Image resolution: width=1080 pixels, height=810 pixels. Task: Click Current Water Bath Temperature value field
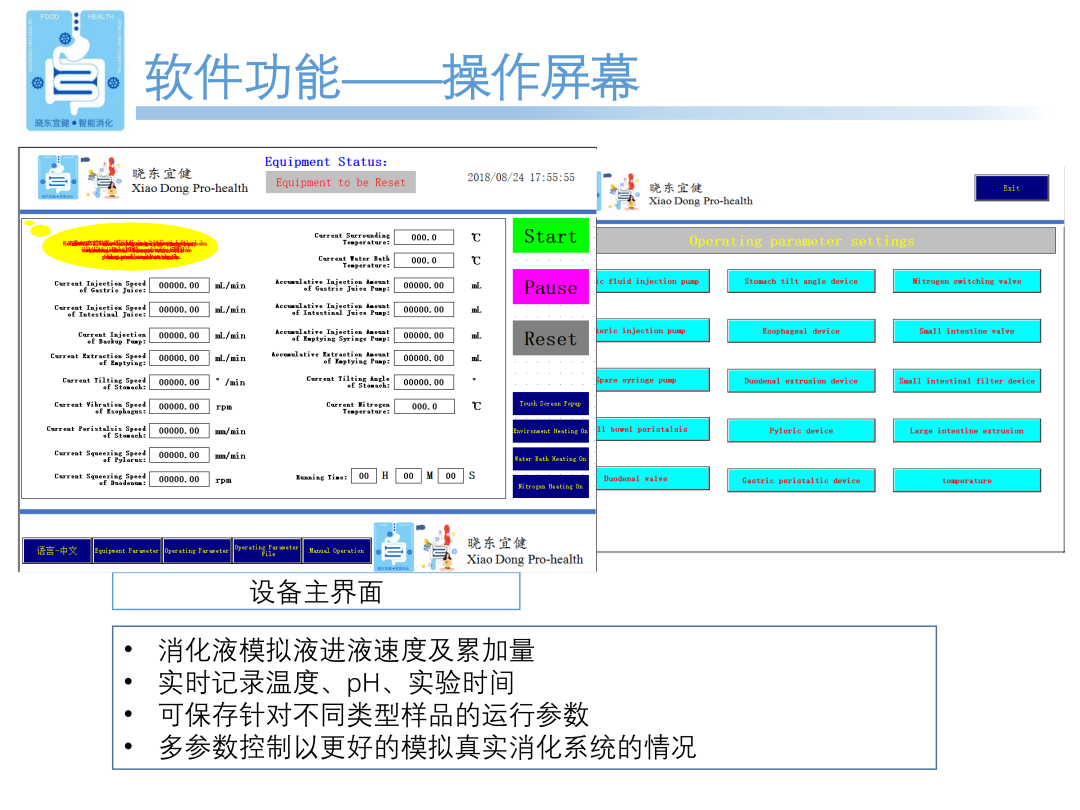[x=424, y=260]
